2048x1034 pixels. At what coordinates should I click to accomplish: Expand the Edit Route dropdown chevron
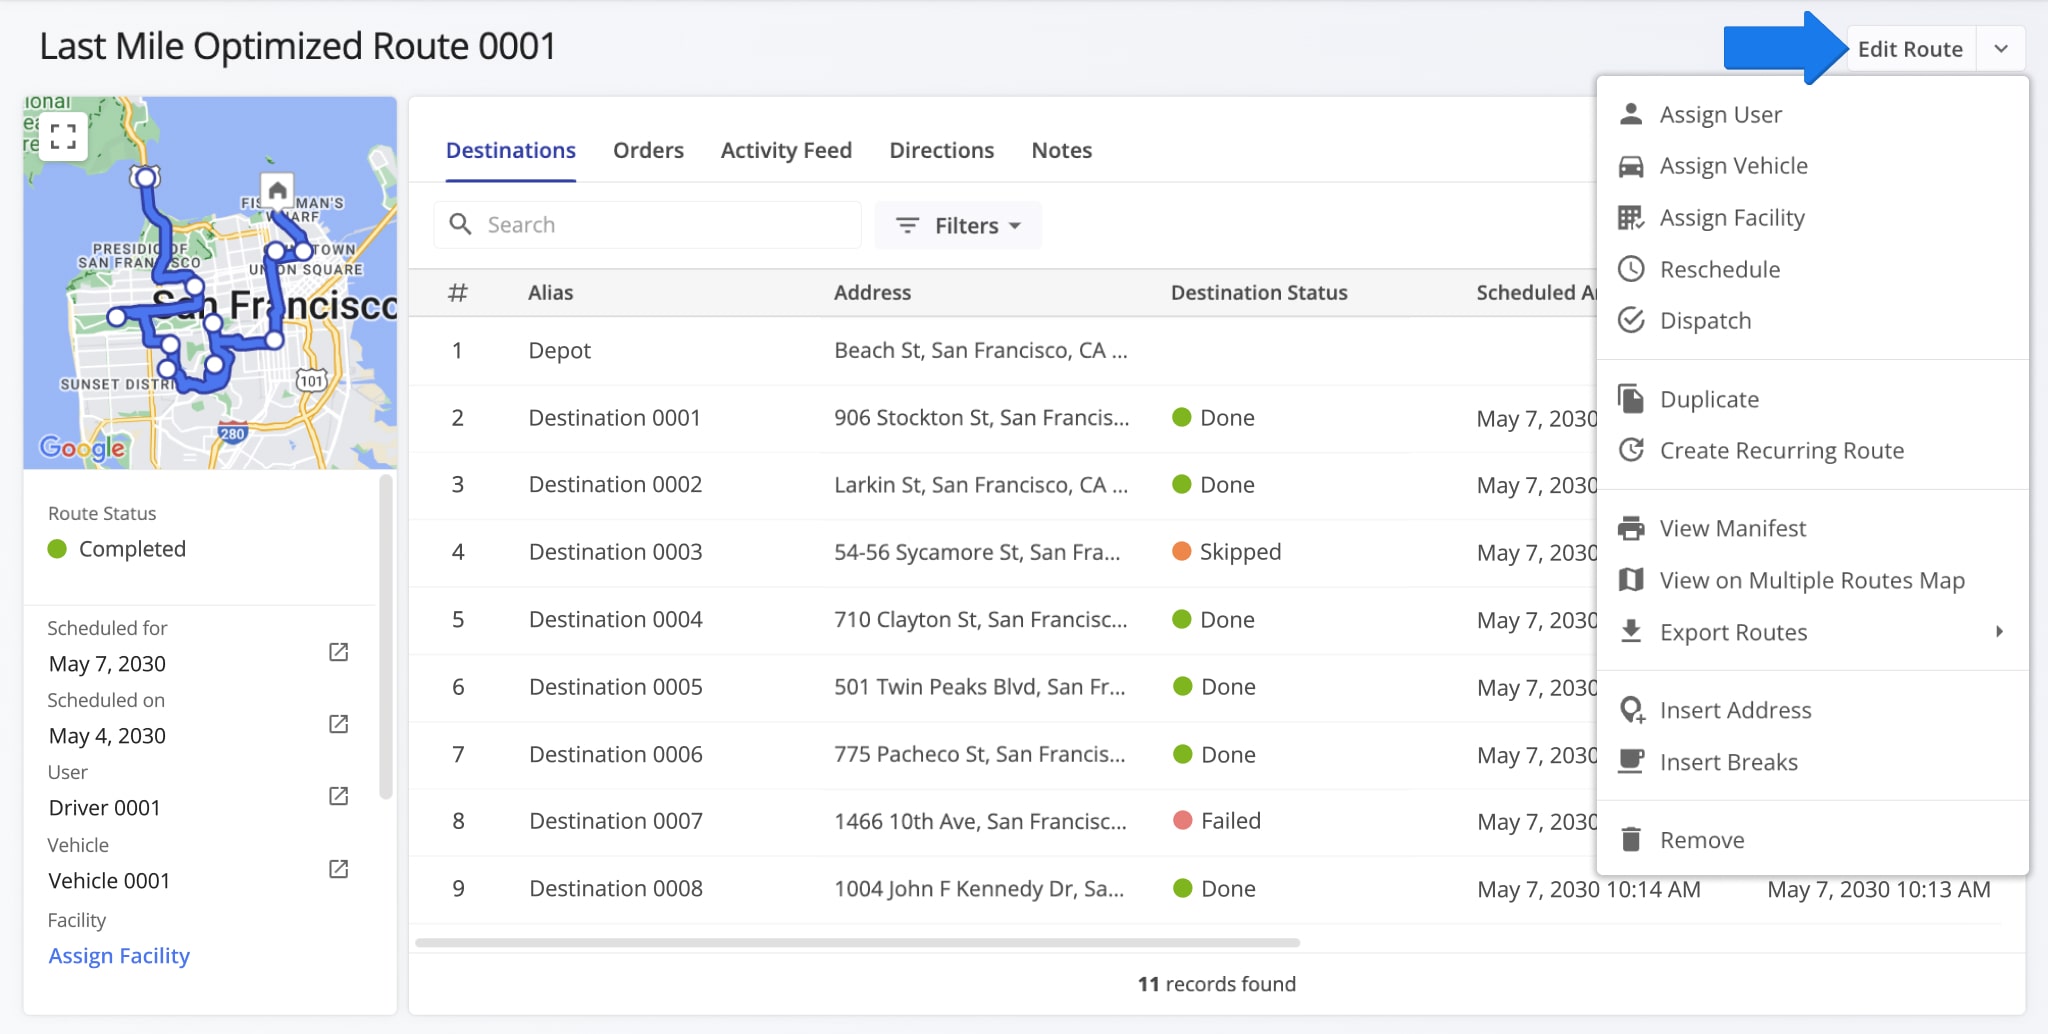(2001, 47)
